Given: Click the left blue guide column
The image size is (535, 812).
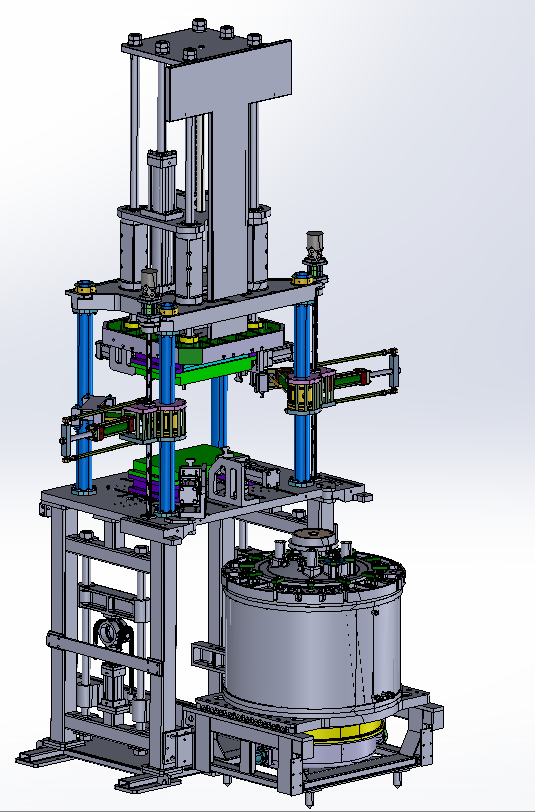Looking at the screenshot, I should coord(84,399).
